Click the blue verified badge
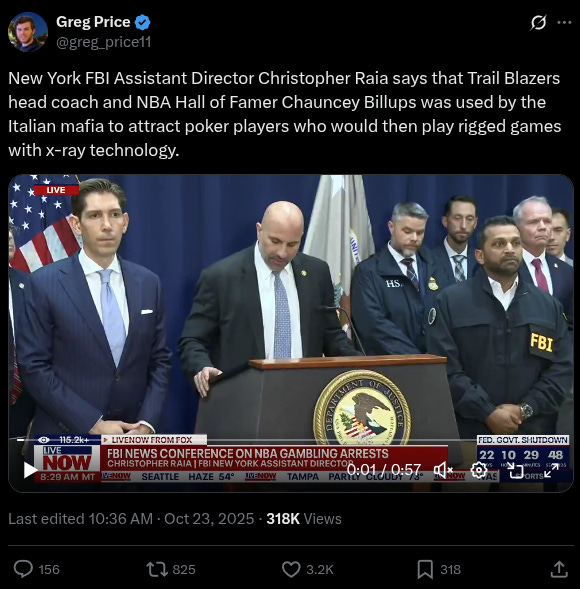Screen dimensions: 580x589 coord(142,23)
